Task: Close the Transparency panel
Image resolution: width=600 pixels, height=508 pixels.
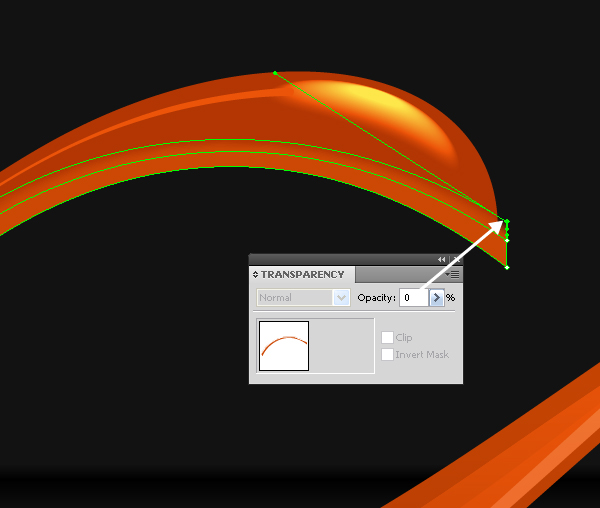Action: click(457, 259)
